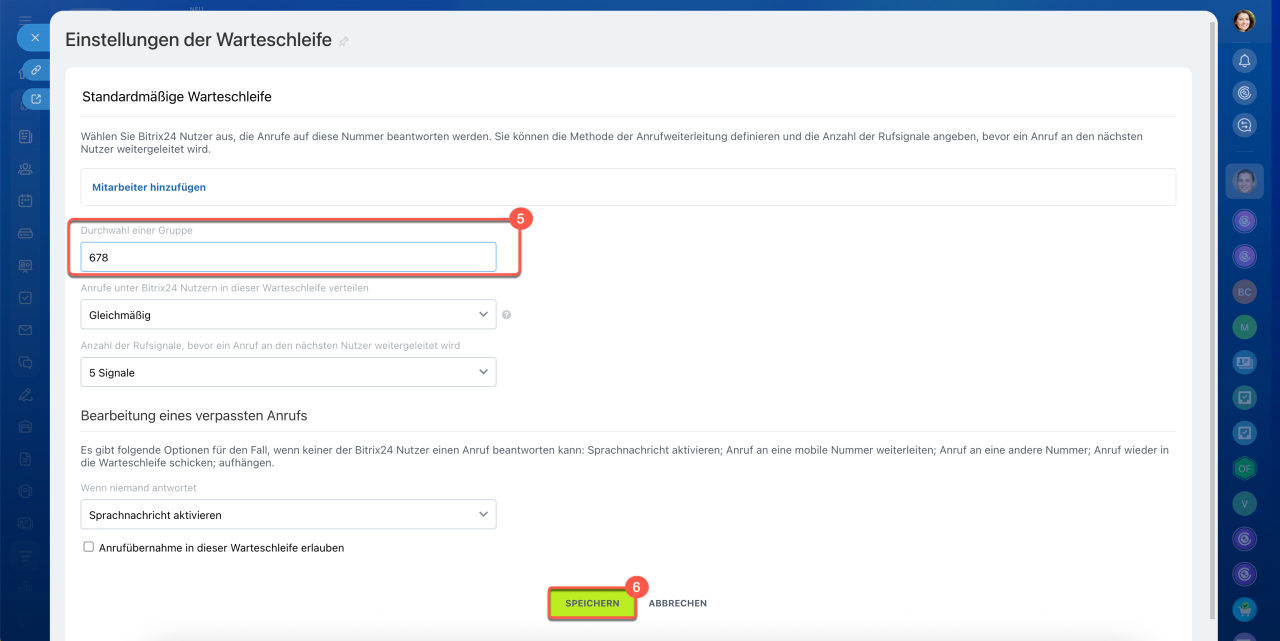The image size is (1280, 641).
Task: Click the copy link icon on panel edge
Action: click(36, 70)
